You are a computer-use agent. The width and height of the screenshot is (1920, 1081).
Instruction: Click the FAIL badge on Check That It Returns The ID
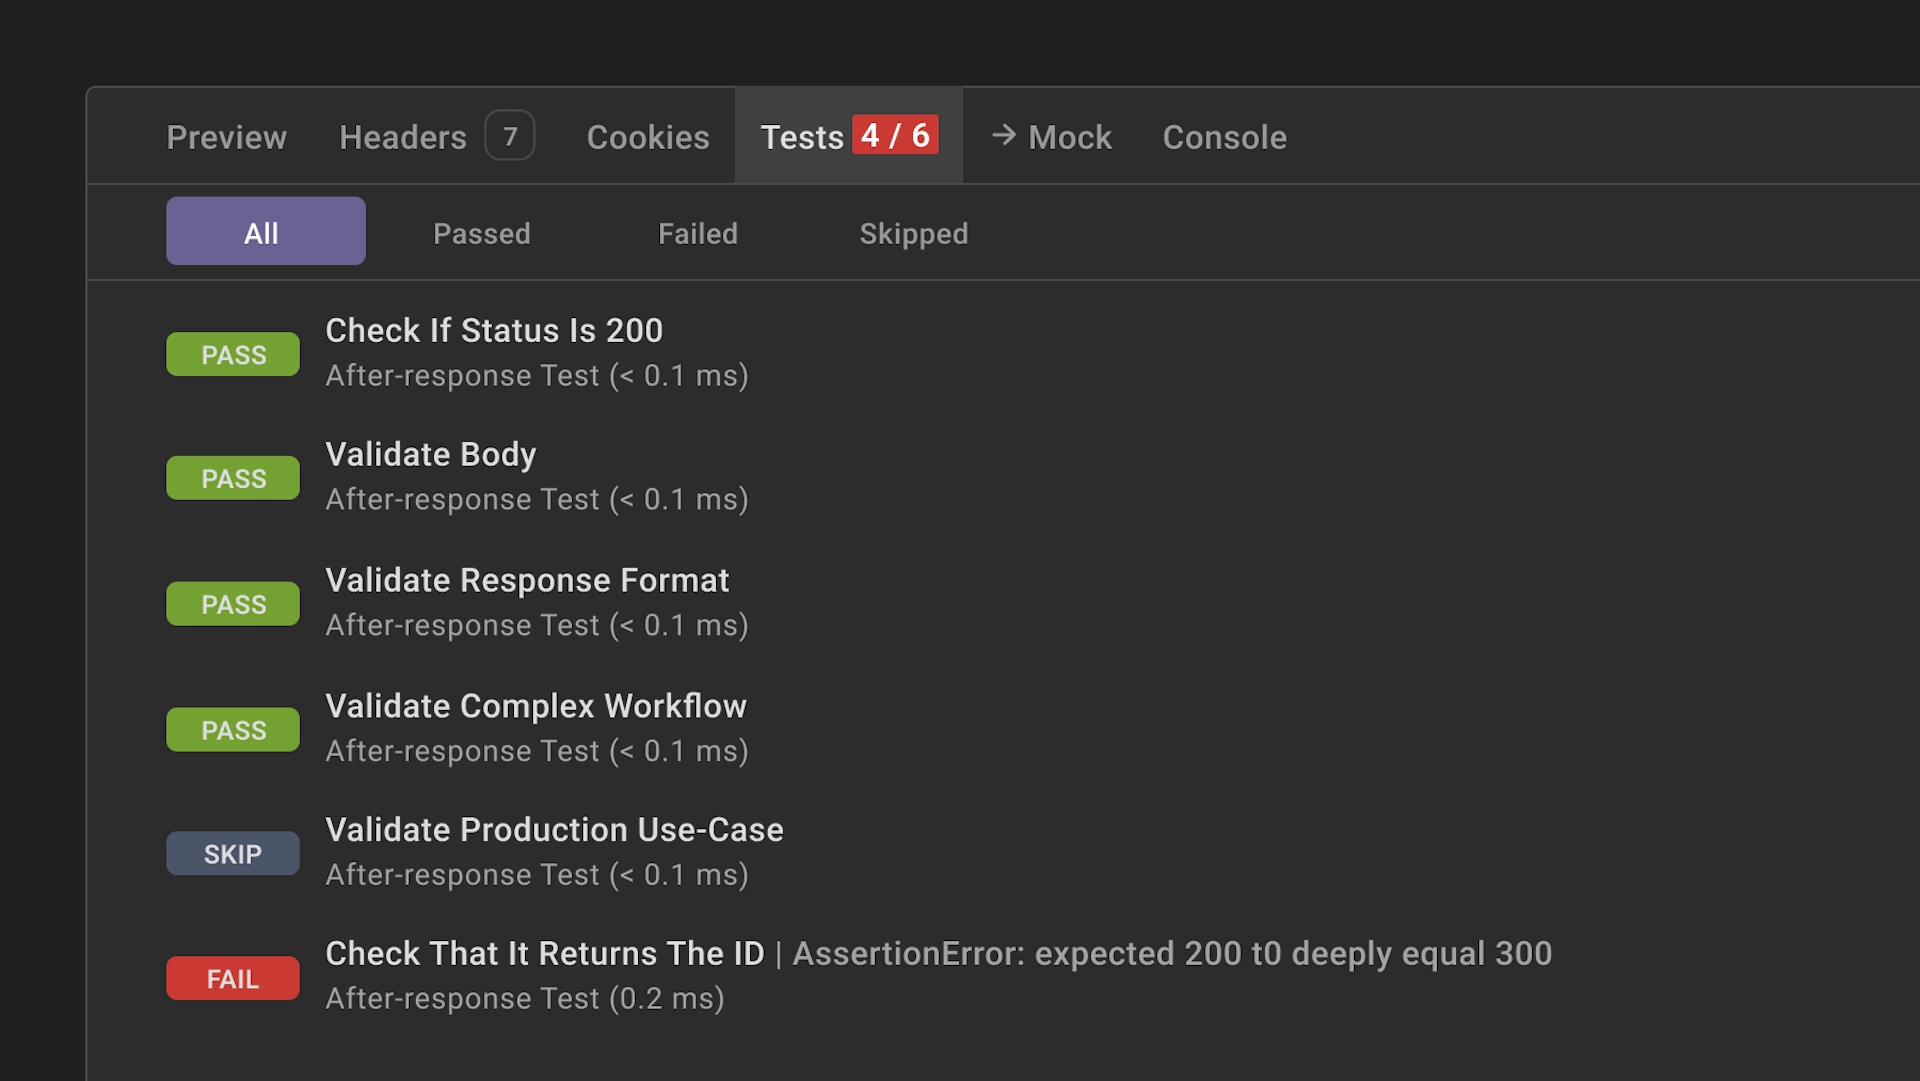(x=232, y=977)
